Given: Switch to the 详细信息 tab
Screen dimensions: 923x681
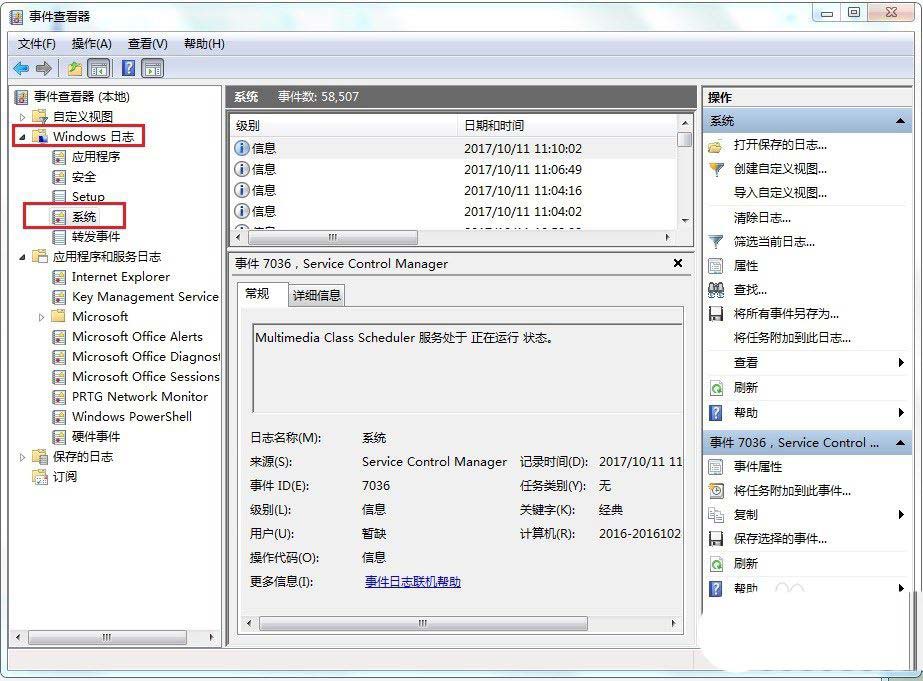Looking at the screenshot, I should coord(316,295).
